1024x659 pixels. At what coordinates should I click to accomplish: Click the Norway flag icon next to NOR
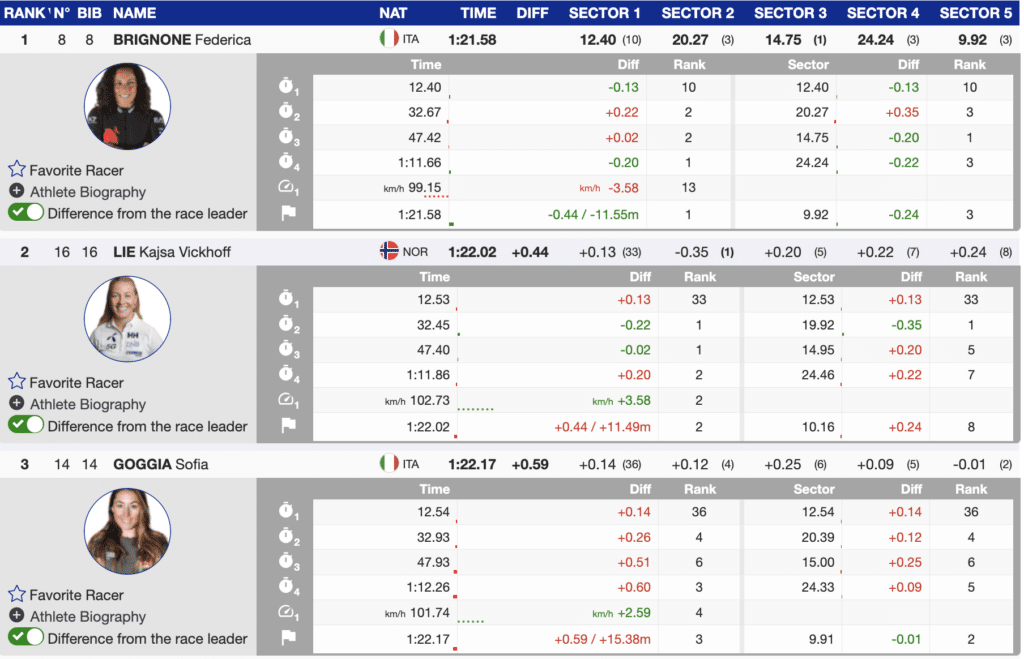click(x=389, y=252)
